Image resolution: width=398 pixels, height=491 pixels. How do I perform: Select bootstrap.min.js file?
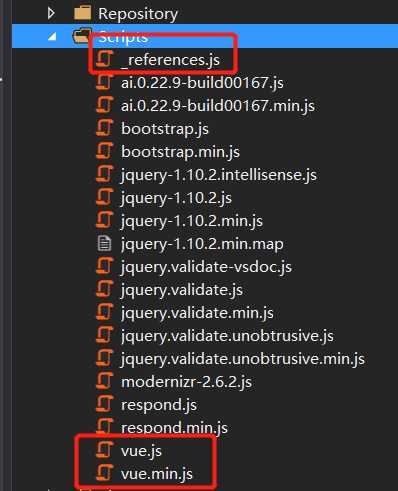(180, 152)
